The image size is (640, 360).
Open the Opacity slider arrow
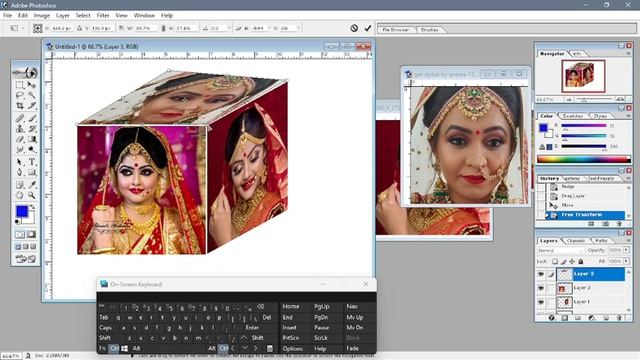627,250
